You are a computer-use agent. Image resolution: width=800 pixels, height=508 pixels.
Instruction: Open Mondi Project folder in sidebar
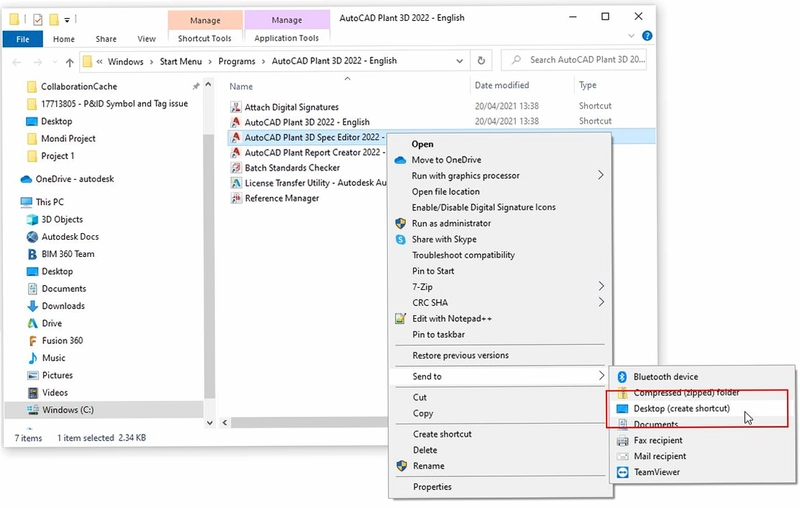(x=68, y=139)
